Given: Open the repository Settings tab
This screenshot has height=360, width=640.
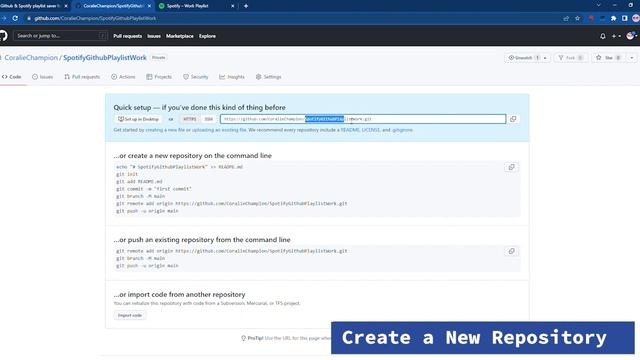Looking at the screenshot, I should [269, 77].
